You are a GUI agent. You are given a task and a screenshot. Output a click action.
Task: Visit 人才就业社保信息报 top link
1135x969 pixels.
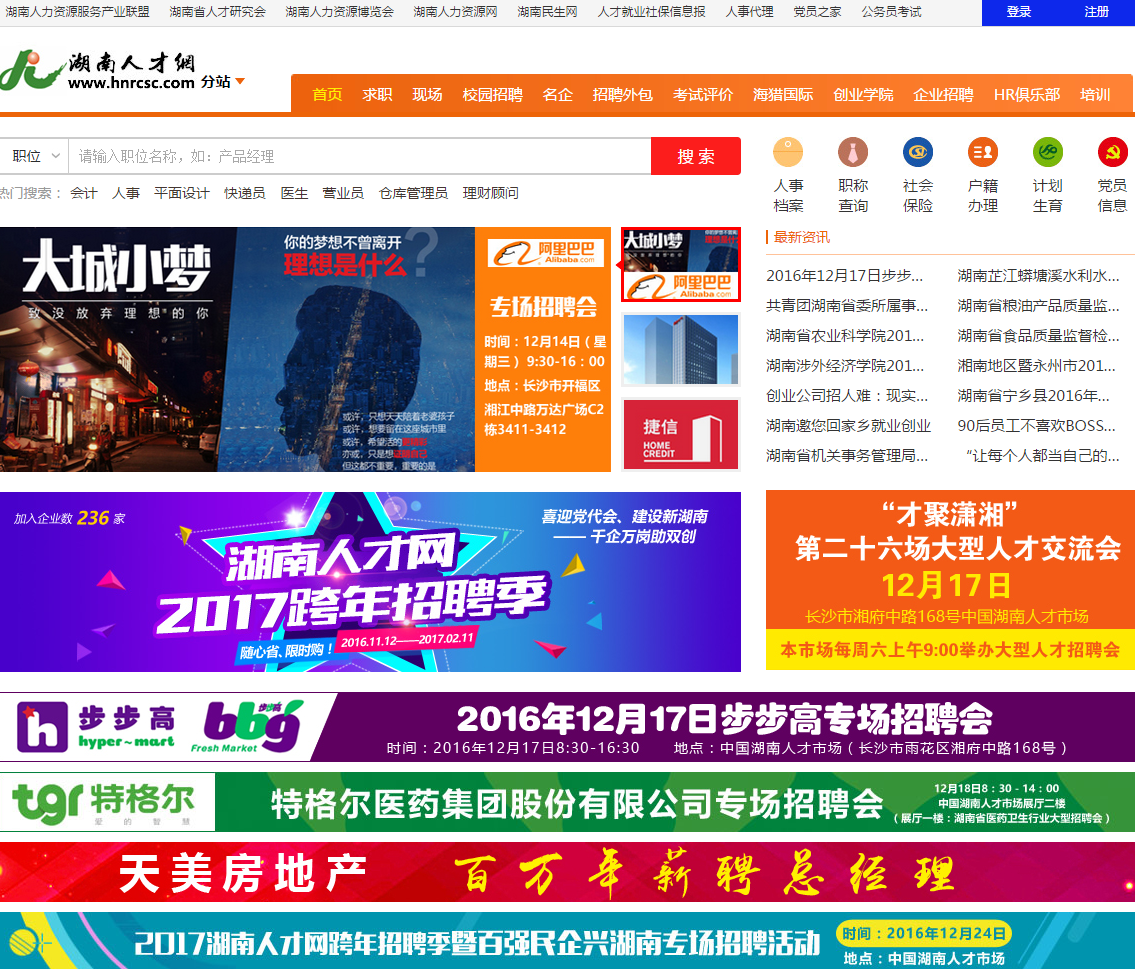[x=651, y=12]
